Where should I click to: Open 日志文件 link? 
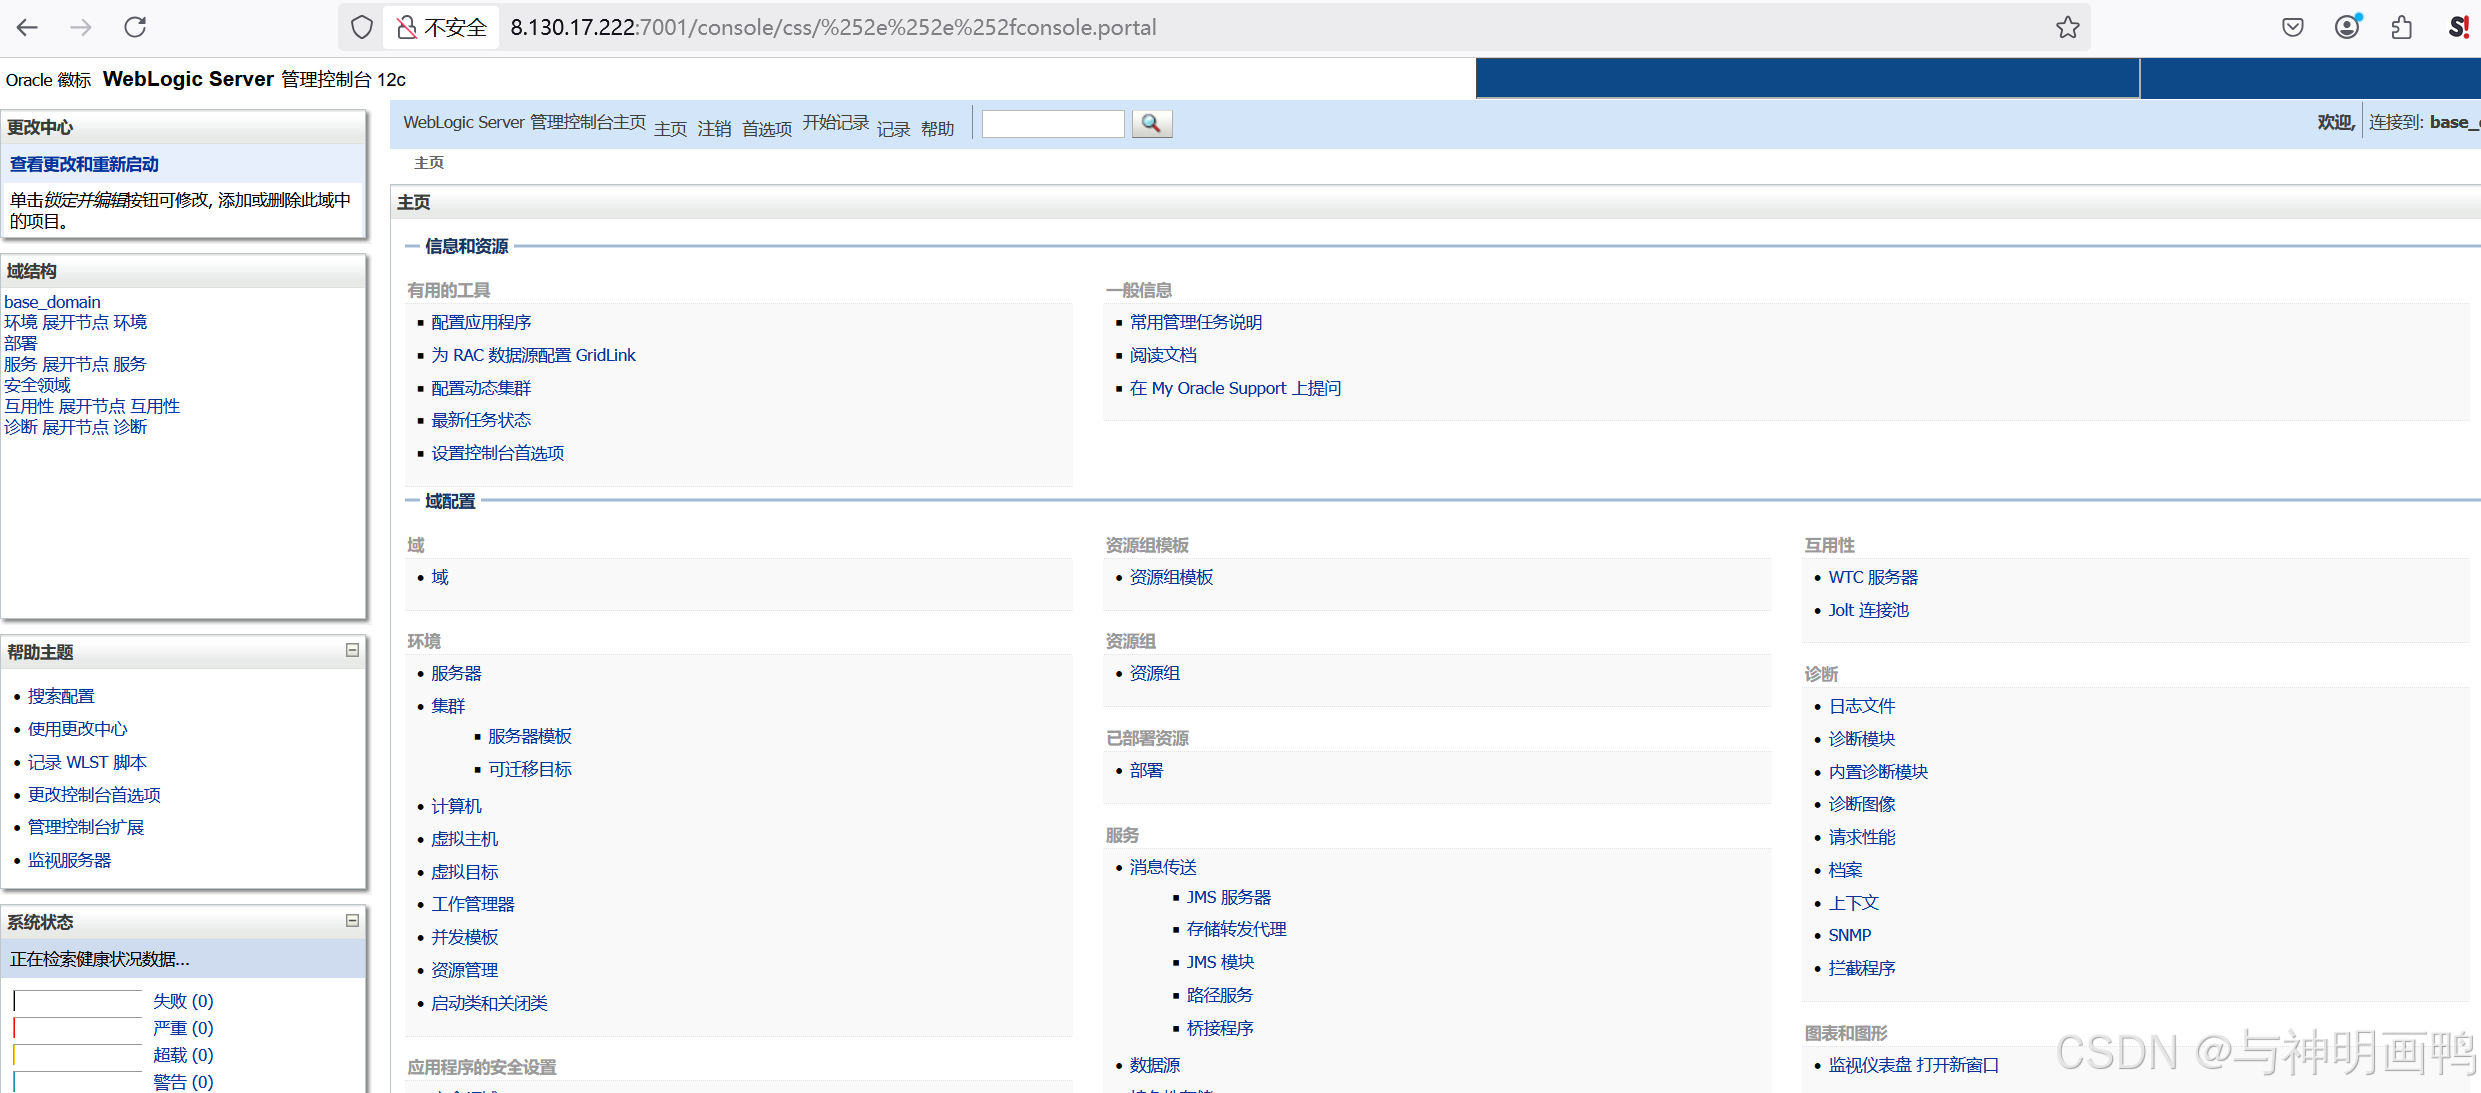(1862, 706)
